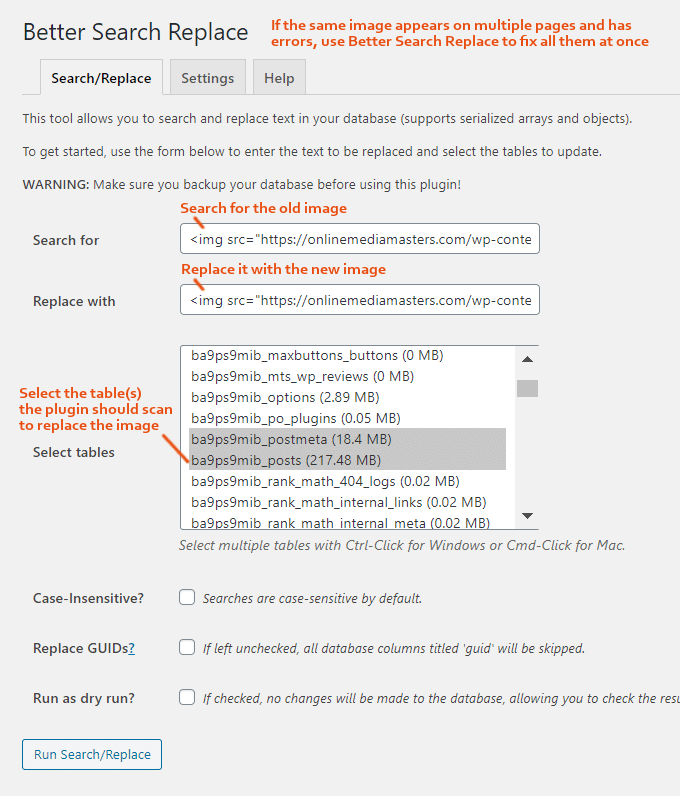Check the Replace GUIDs option
Screen dimensions: 680x796
[187, 647]
